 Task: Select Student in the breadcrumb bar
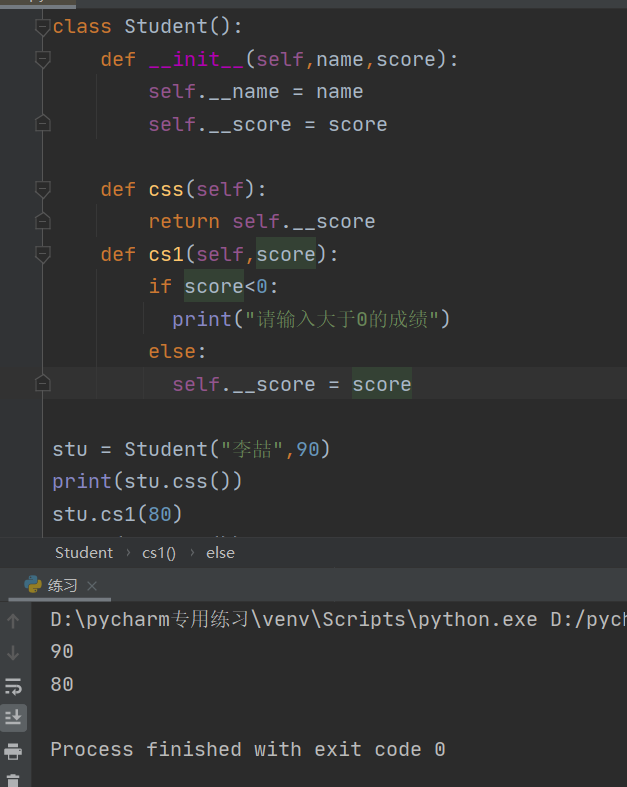pos(84,553)
